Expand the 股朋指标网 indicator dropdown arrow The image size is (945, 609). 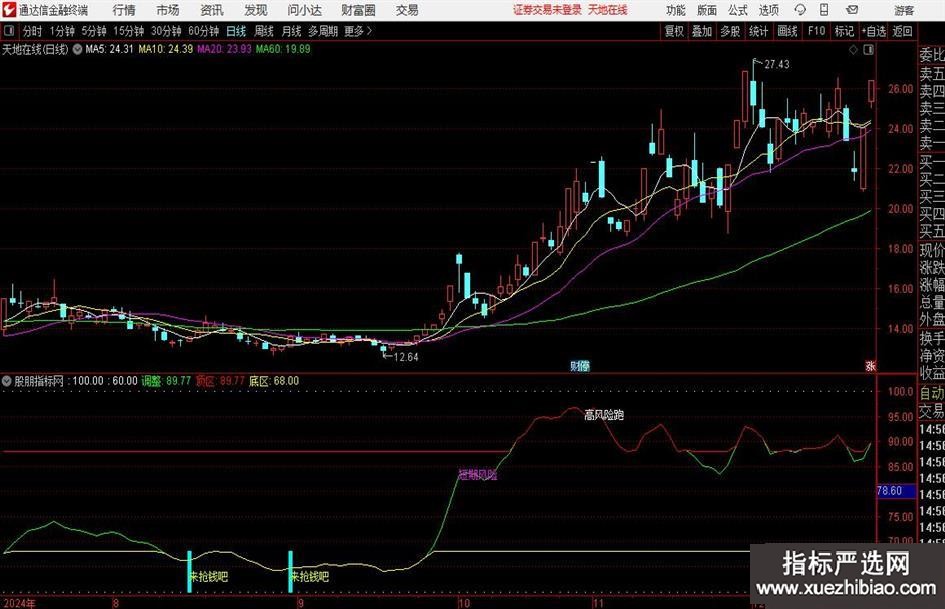click(x=7, y=381)
